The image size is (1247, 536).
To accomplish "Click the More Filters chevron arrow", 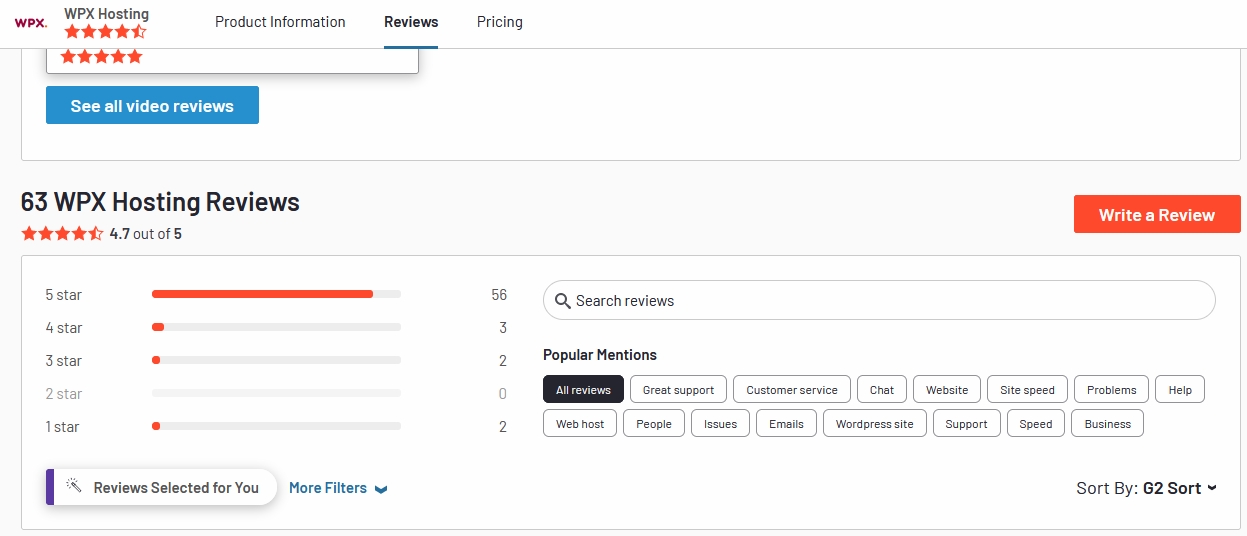I will point(380,489).
